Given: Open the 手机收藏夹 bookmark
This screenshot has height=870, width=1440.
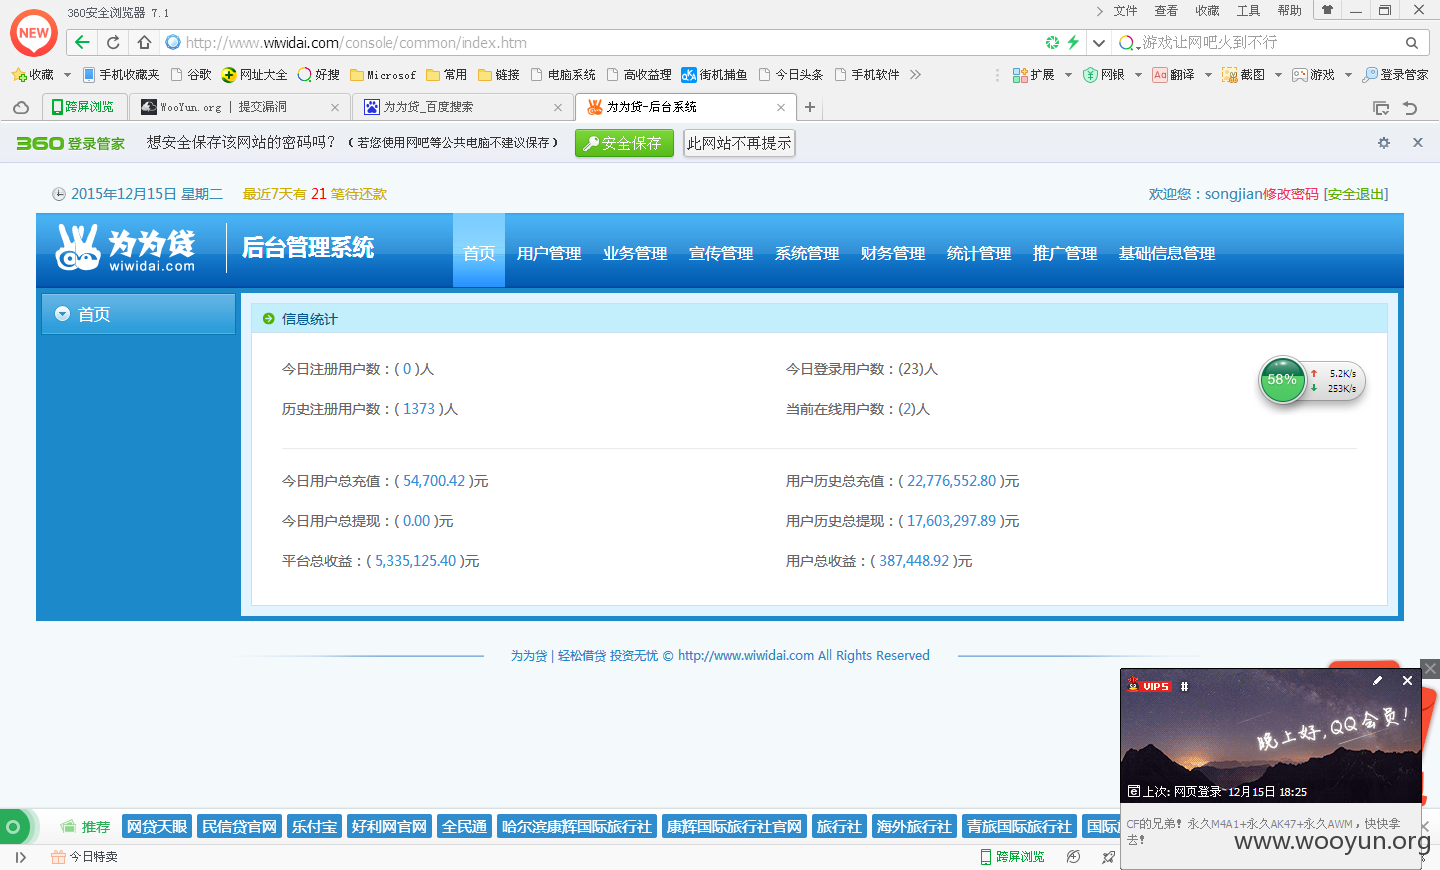Looking at the screenshot, I should (121, 75).
